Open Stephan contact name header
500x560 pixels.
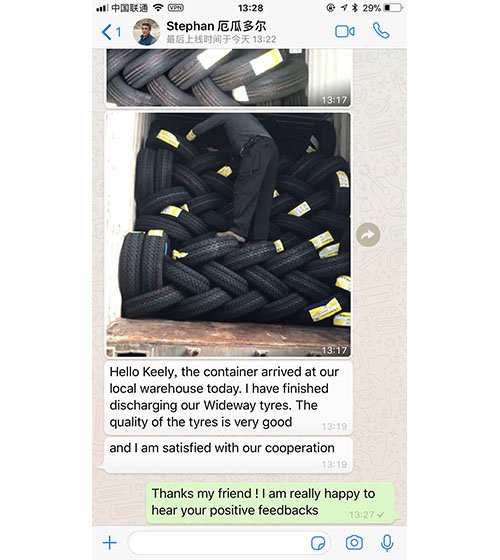point(216,26)
